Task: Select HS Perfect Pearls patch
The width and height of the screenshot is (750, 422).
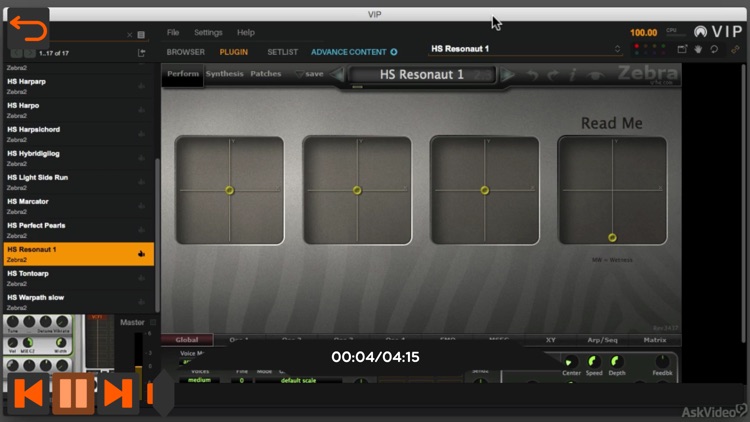Action: 78,230
